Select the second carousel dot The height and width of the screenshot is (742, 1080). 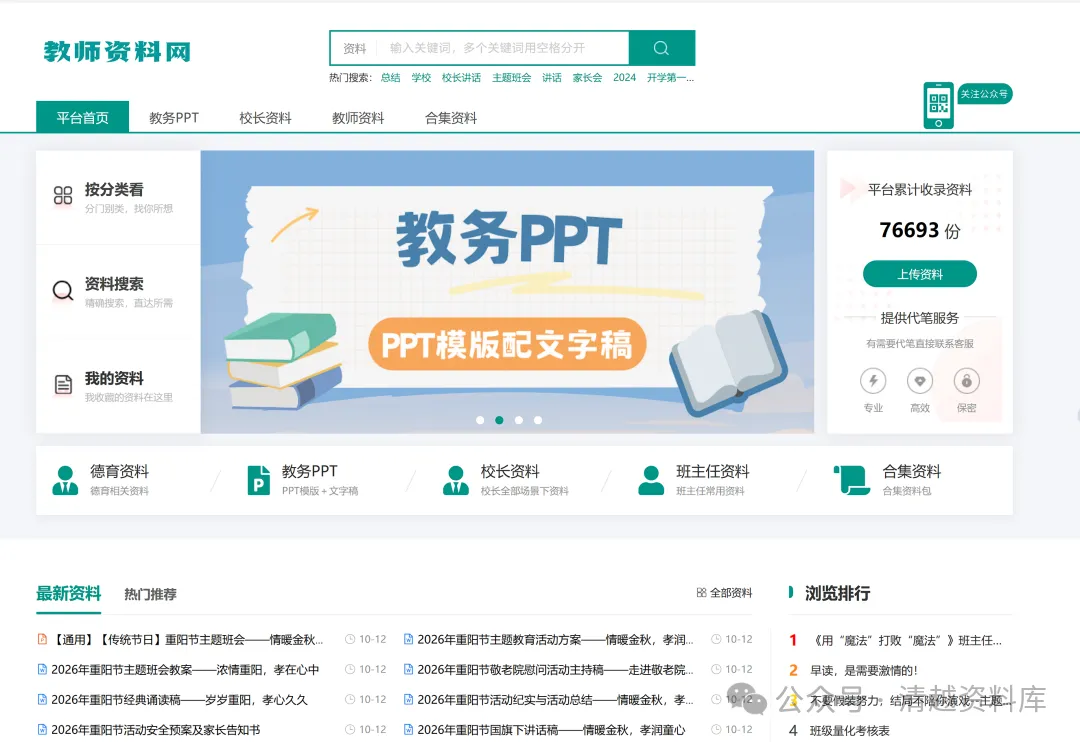click(499, 420)
